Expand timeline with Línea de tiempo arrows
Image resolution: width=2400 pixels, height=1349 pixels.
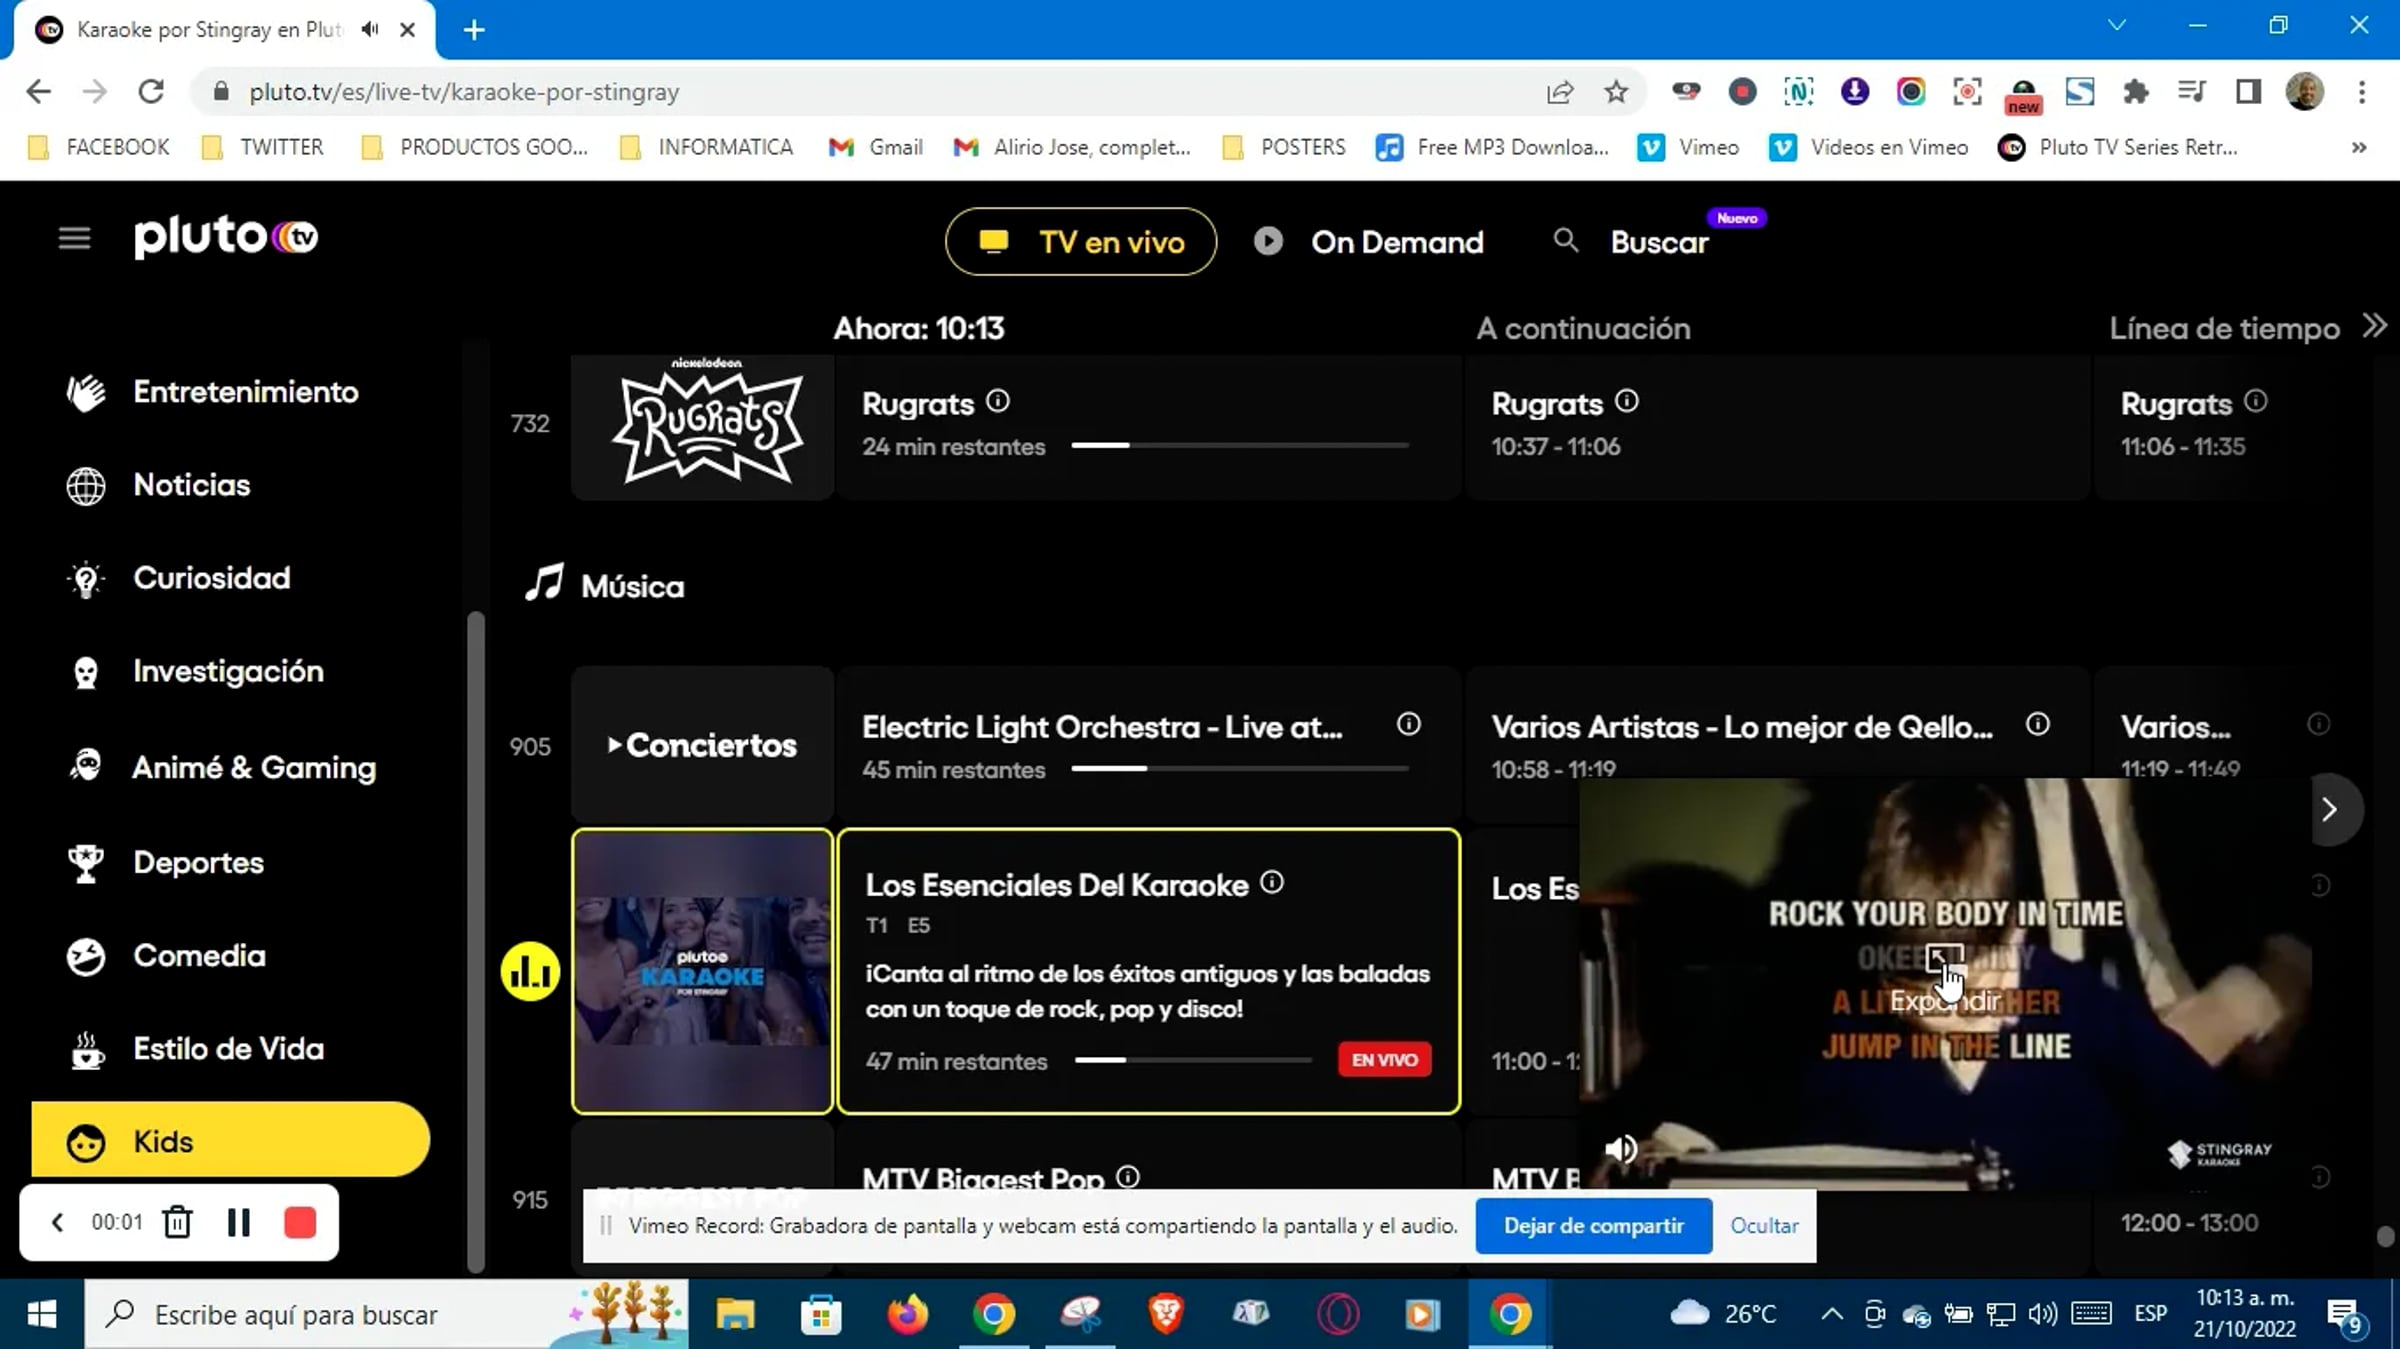(x=2374, y=326)
